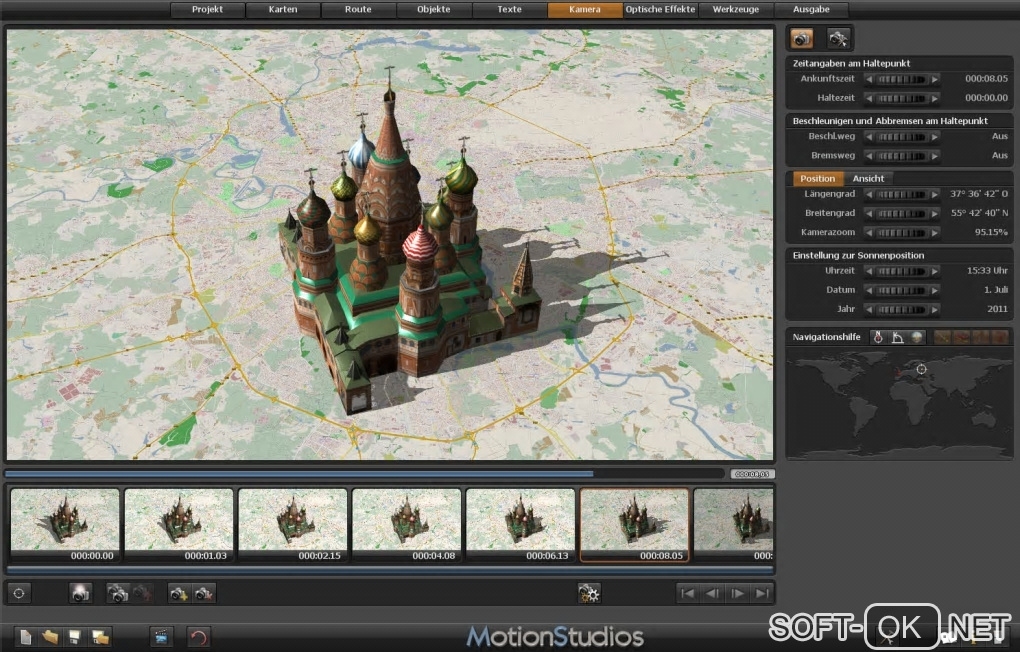
Task: Open project with the folder icon
Action: 50,636
